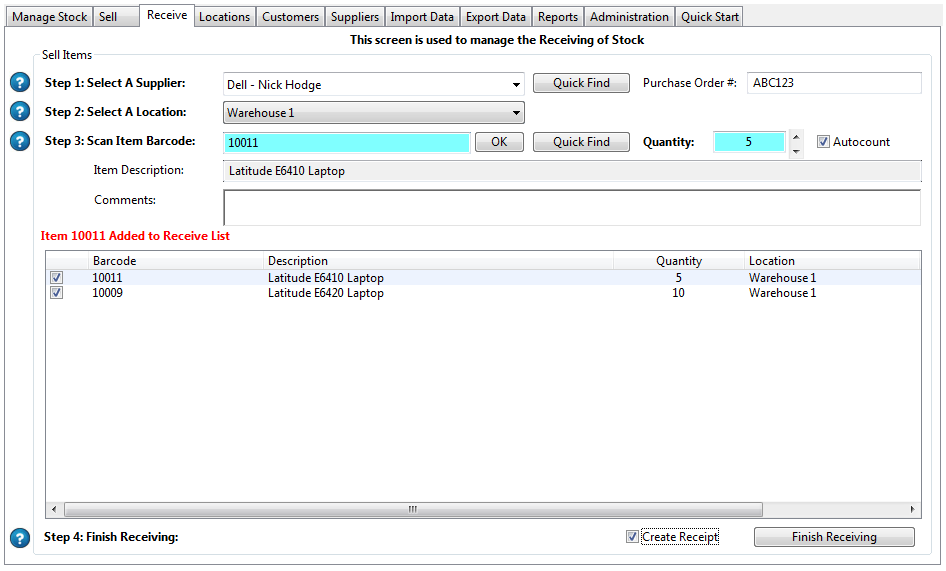Screen dimensions: 946x571
Task: Click the list scrollbar right arrow
Action: 912,510
